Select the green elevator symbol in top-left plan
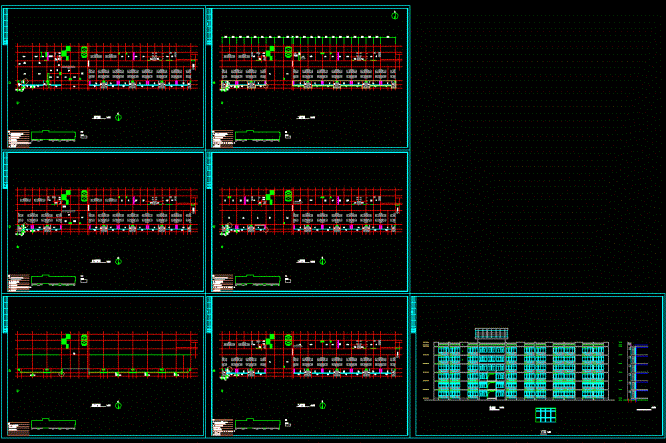 point(84,52)
